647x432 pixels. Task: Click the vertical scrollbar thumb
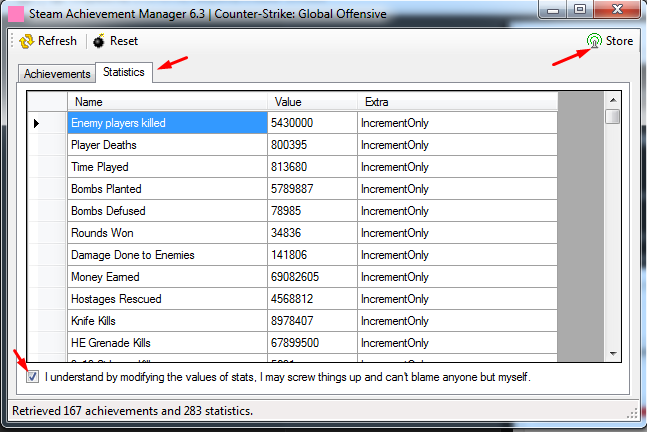[x=613, y=116]
